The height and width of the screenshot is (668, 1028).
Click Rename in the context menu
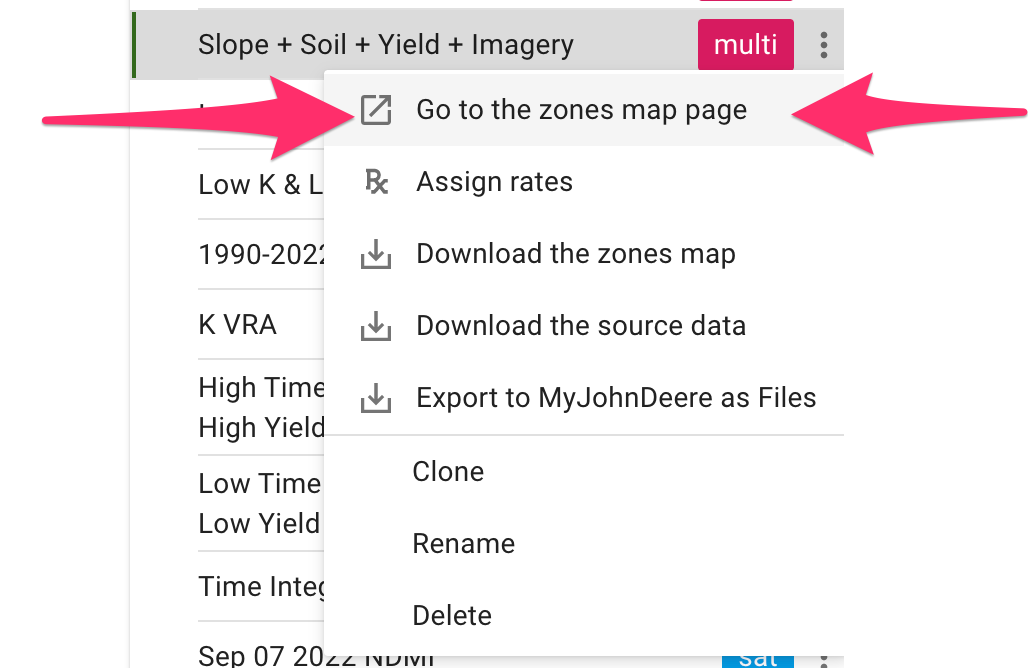463,543
